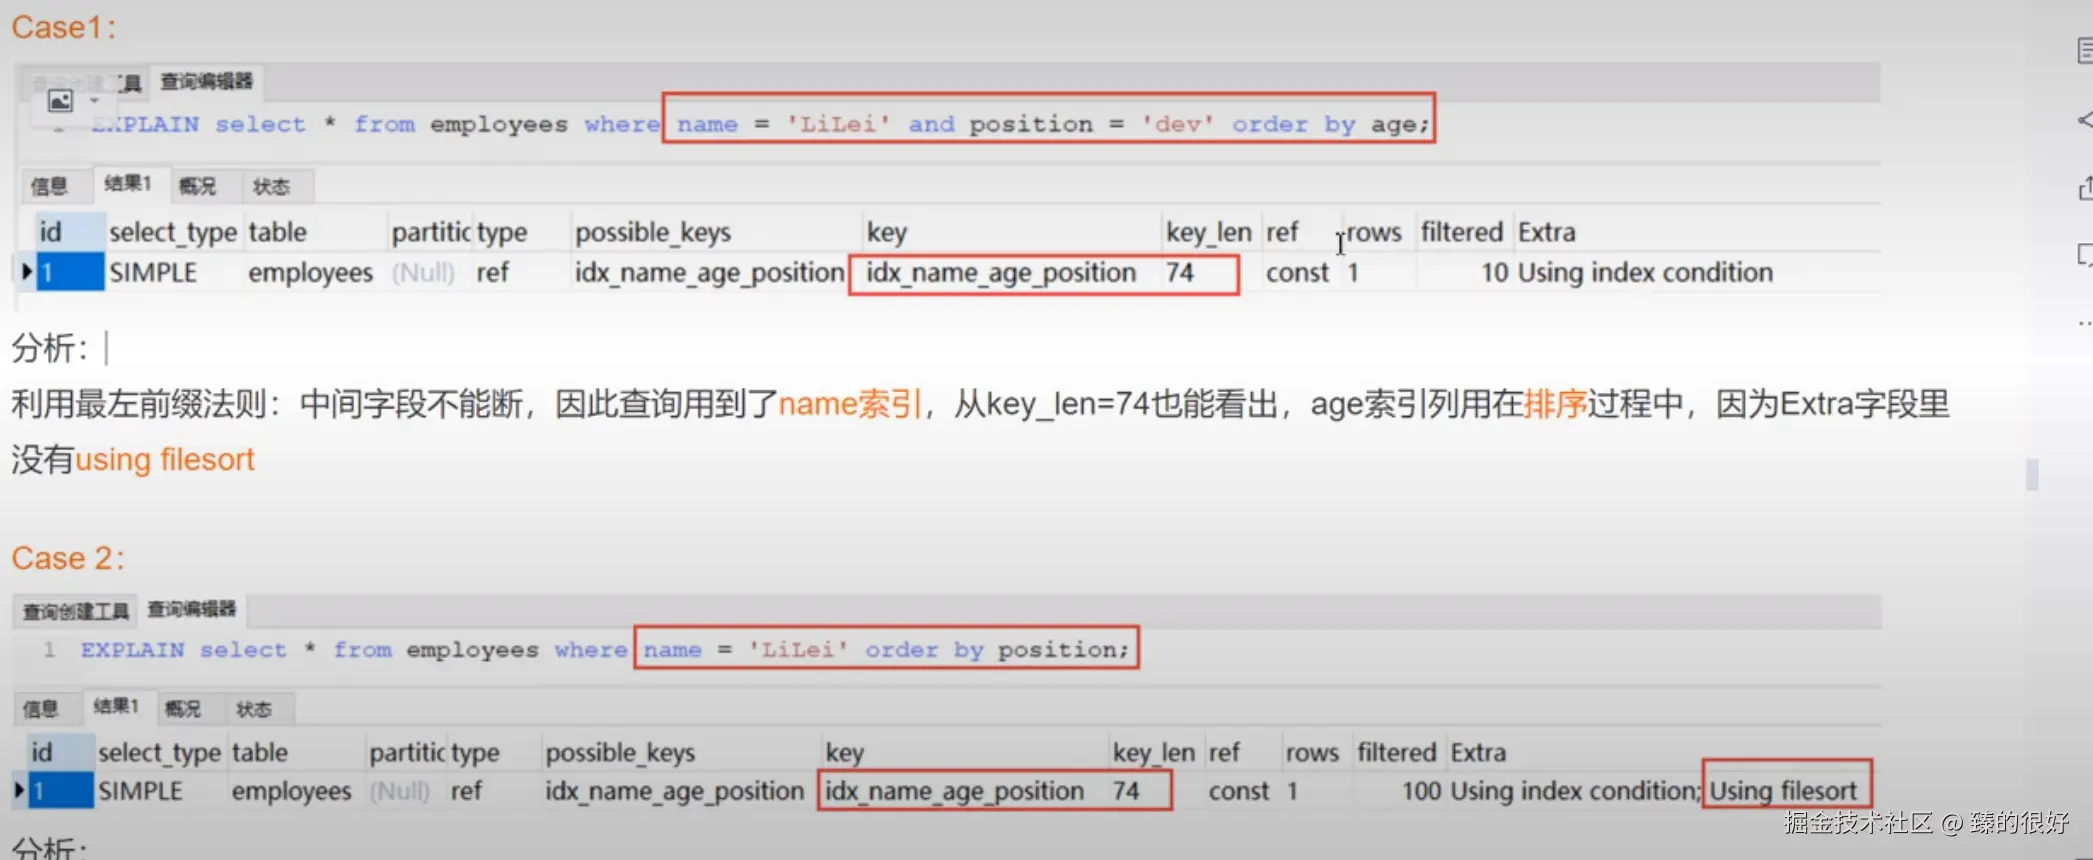Select const cell in Case 2 row
Image resolution: width=2093 pixels, height=860 pixels.
click(1239, 791)
